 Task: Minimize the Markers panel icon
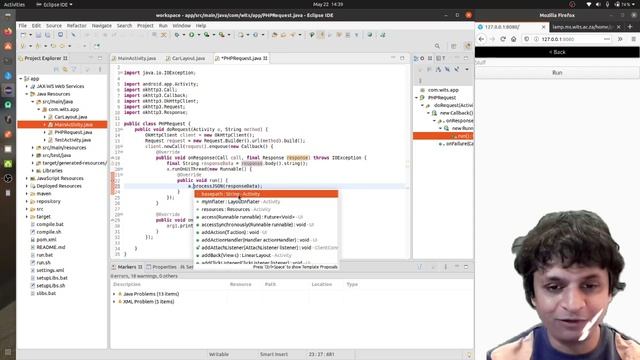(457, 267)
